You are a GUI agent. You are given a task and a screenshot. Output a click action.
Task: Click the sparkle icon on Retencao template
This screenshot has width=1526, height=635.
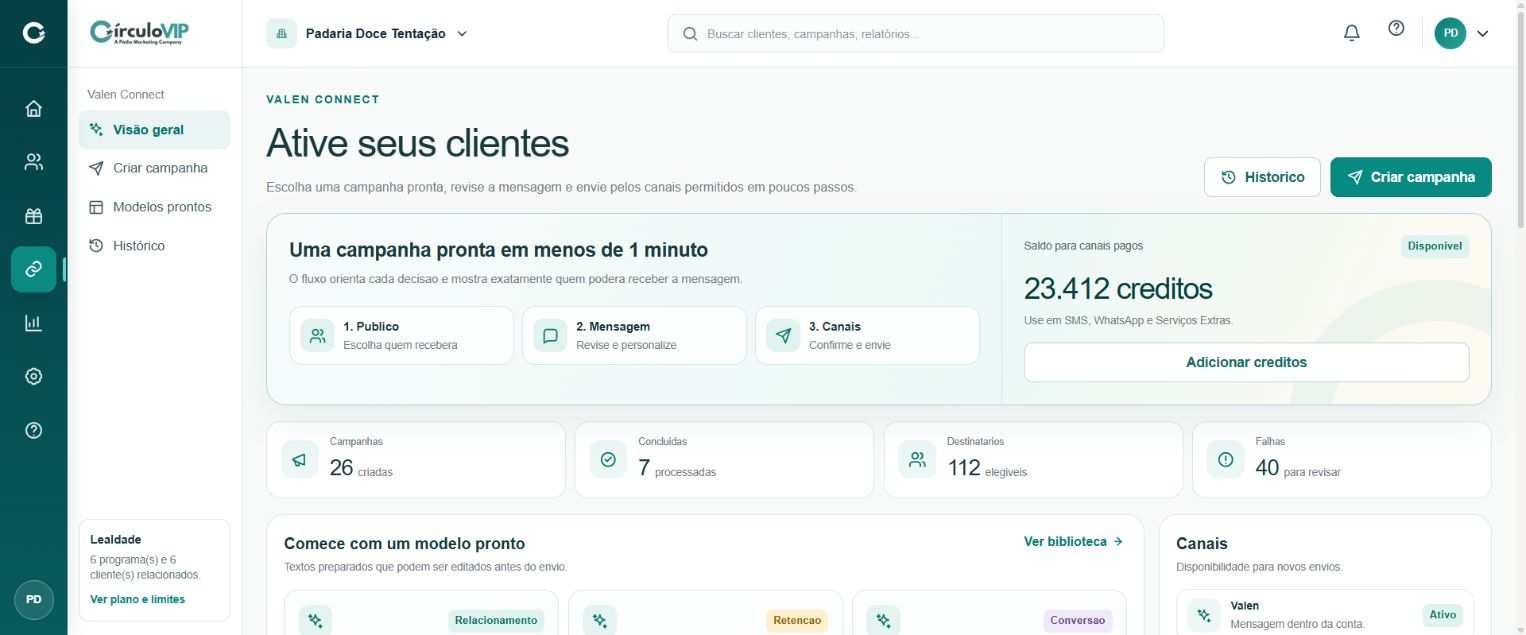599,620
